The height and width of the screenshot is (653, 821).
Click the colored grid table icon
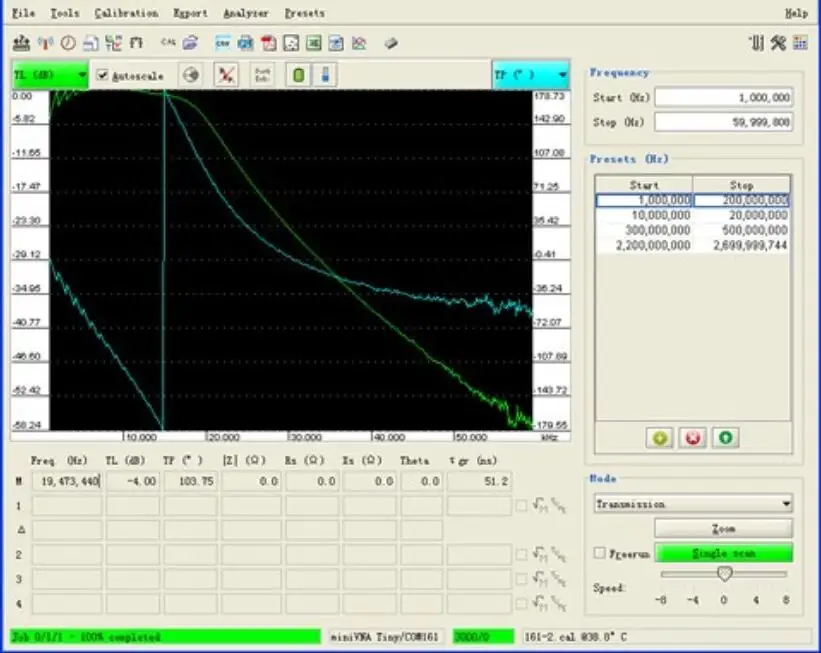coord(801,43)
